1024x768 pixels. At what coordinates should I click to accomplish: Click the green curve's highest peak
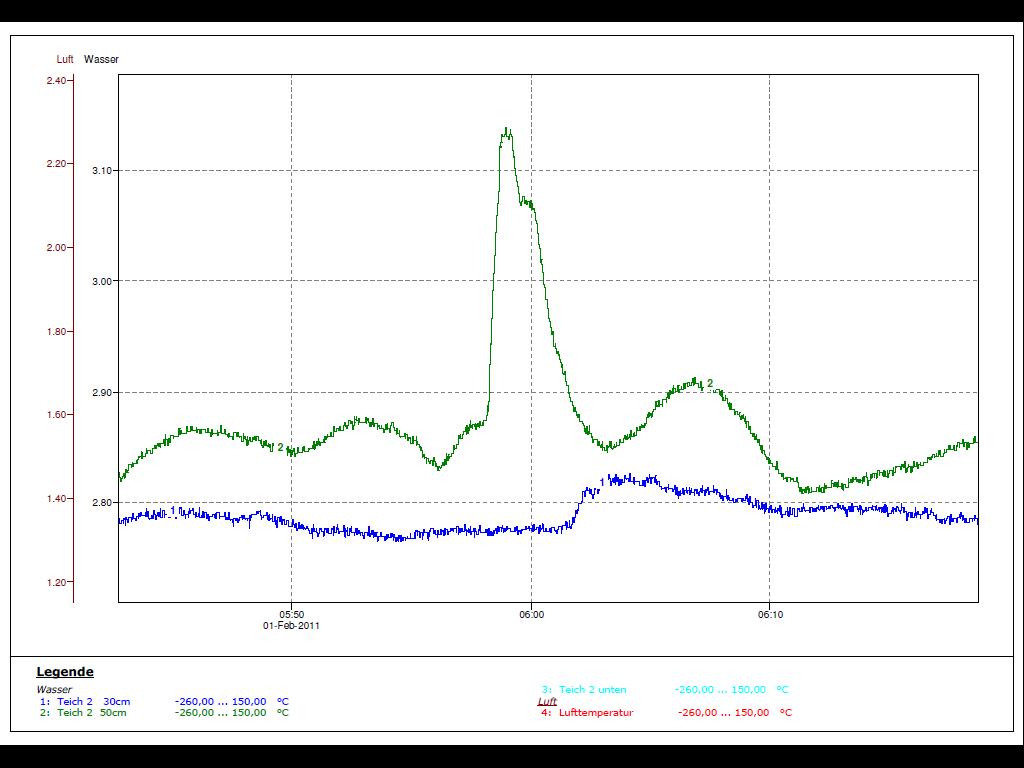coord(507,130)
